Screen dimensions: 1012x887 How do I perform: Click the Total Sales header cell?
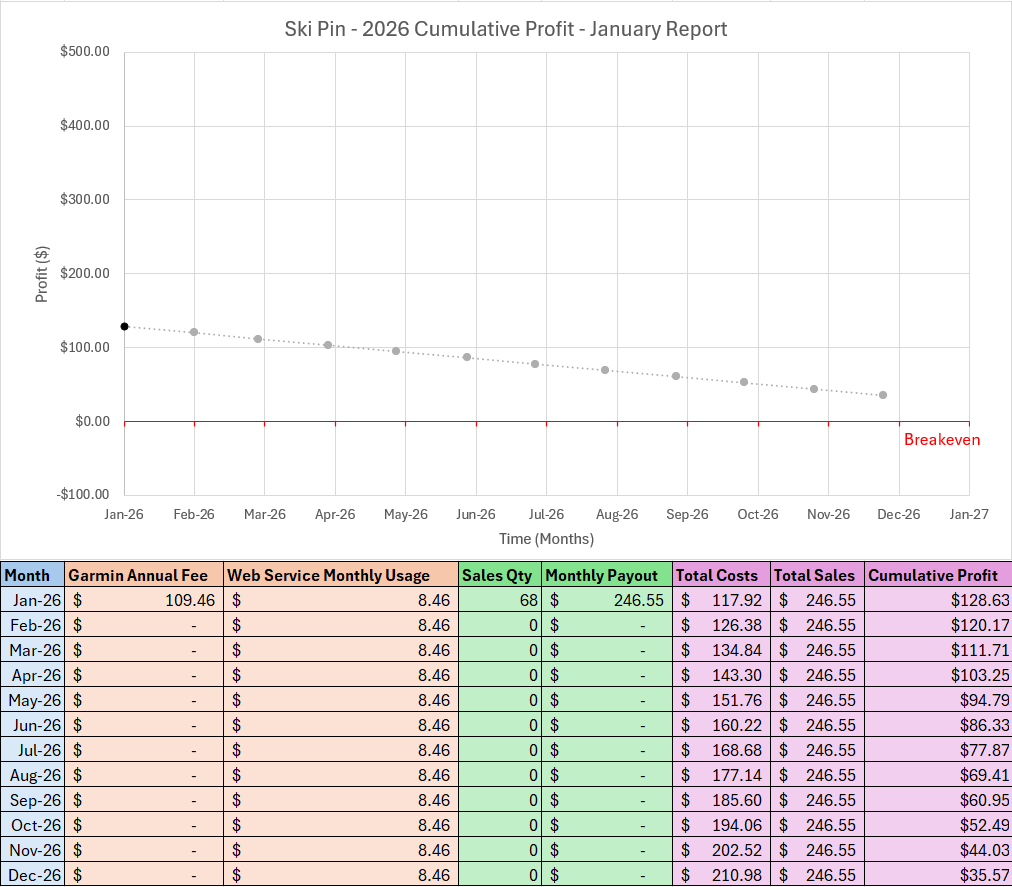point(817,575)
